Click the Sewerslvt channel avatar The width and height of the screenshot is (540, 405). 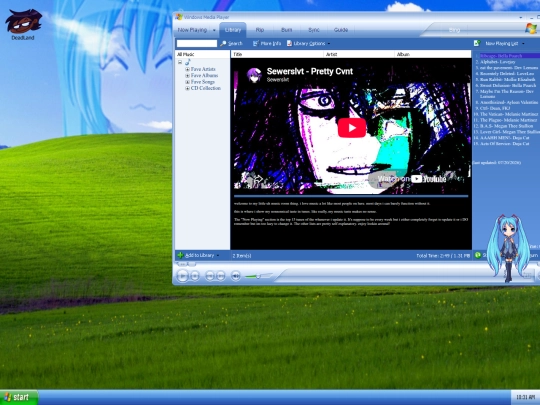pyautogui.click(x=255, y=75)
